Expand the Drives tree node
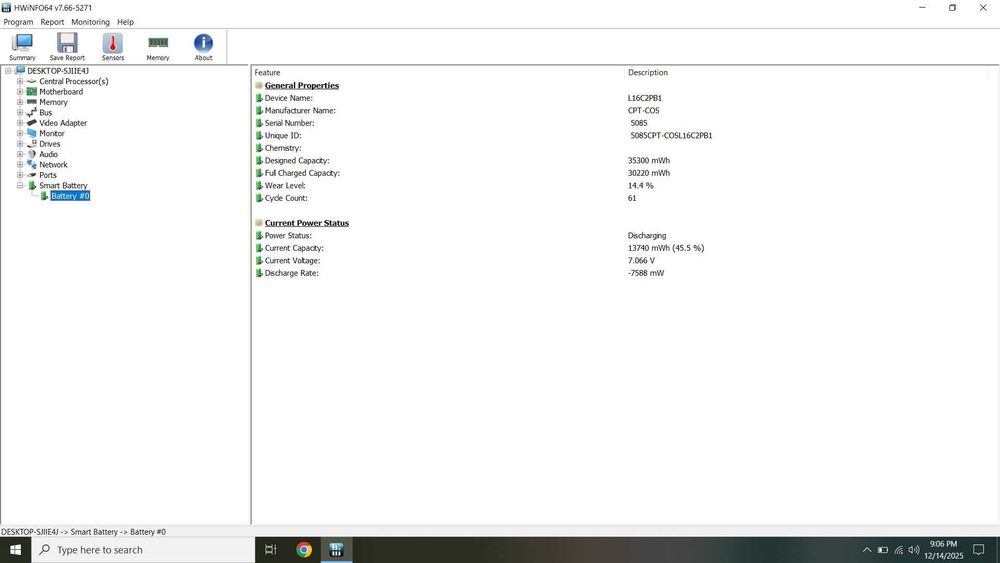 coord(20,143)
